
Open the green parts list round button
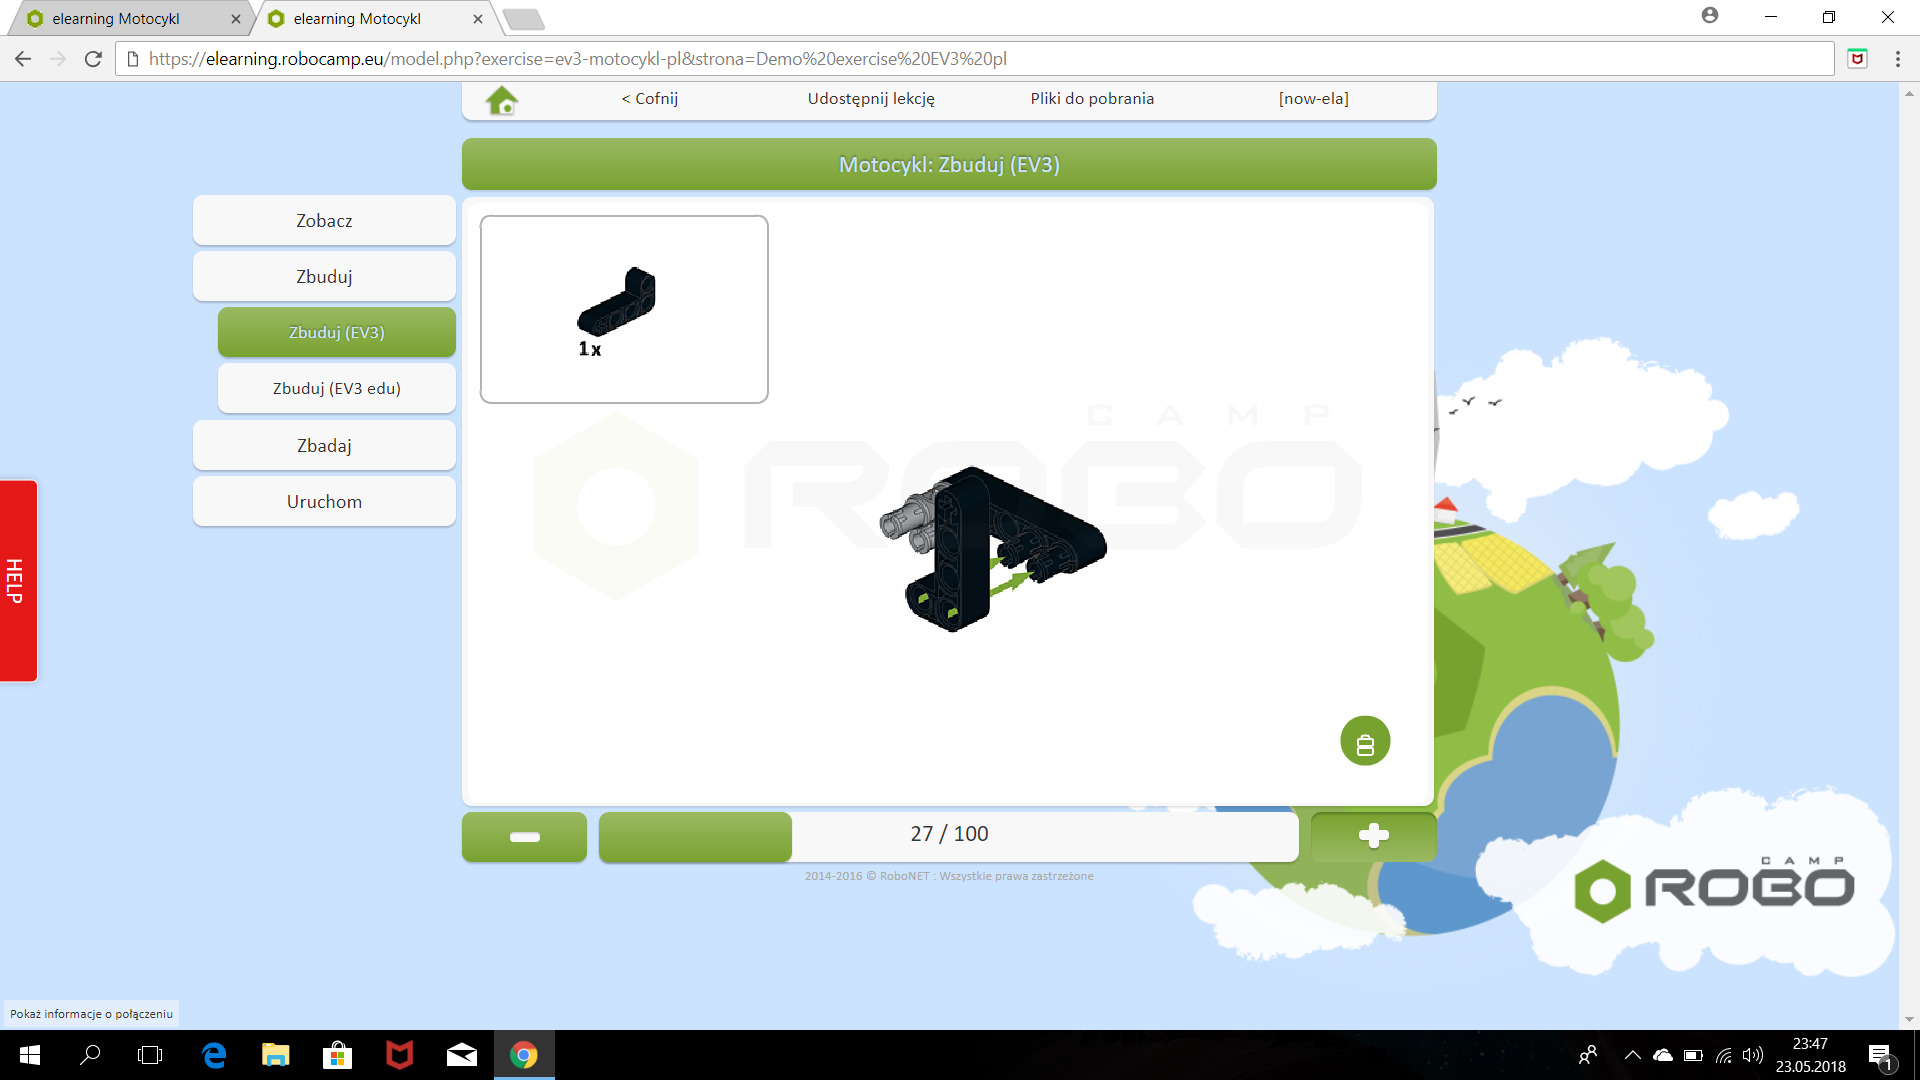click(1365, 741)
